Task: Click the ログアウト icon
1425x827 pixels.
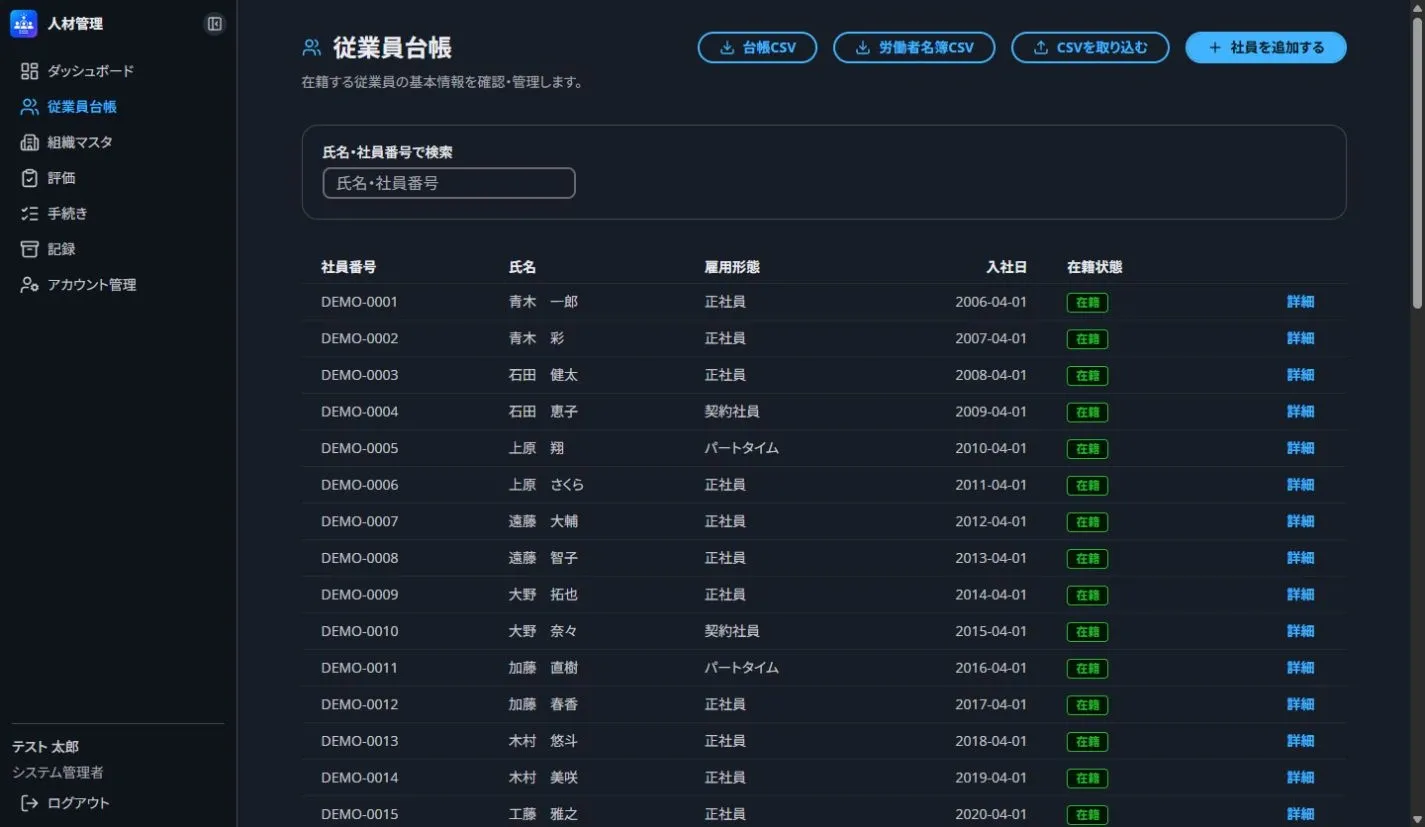Action: tap(30, 803)
